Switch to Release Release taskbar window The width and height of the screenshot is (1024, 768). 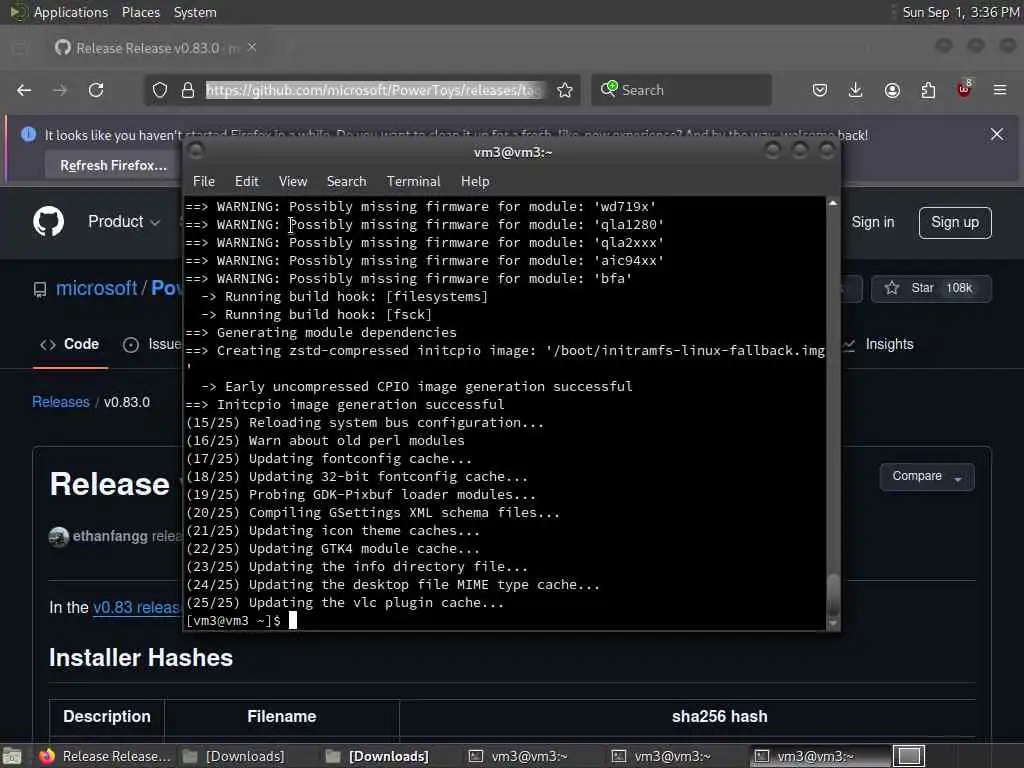[104, 756]
